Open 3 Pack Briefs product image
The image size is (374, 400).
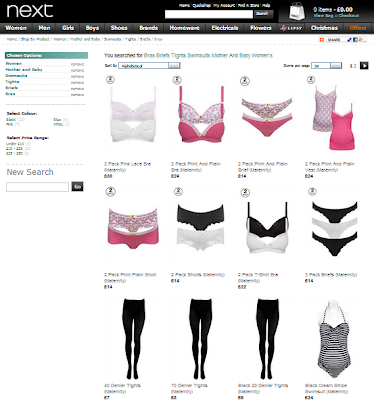[334, 228]
